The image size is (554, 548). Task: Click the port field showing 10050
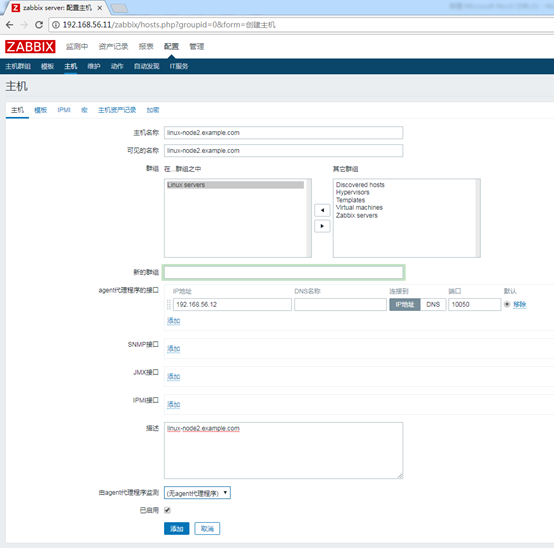[x=475, y=305]
